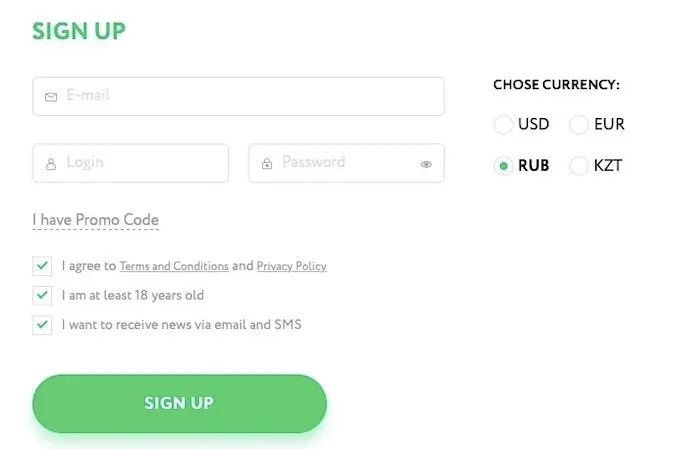The height and width of the screenshot is (449, 700).
Task: Choose EUR as the currency
Action: (x=579, y=125)
